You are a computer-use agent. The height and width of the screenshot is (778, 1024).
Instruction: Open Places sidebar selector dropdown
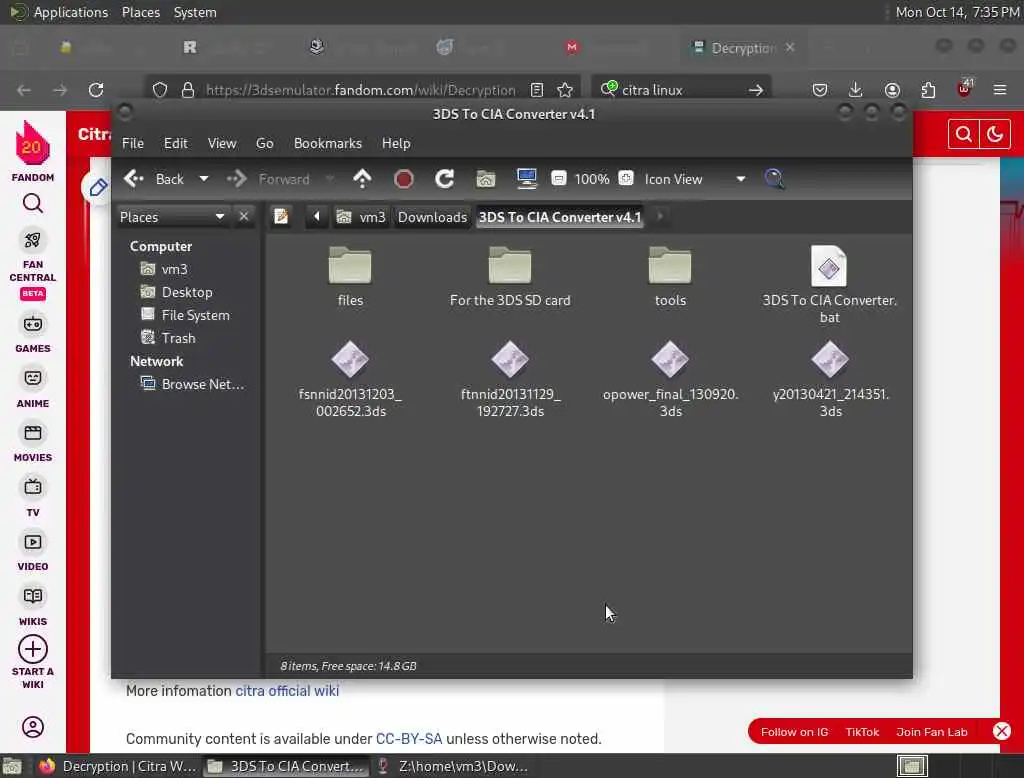172,217
